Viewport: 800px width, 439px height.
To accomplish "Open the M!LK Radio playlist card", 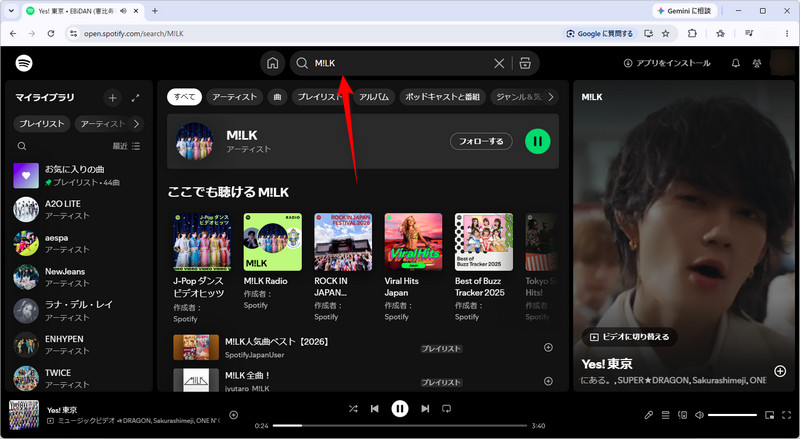I will (272, 262).
